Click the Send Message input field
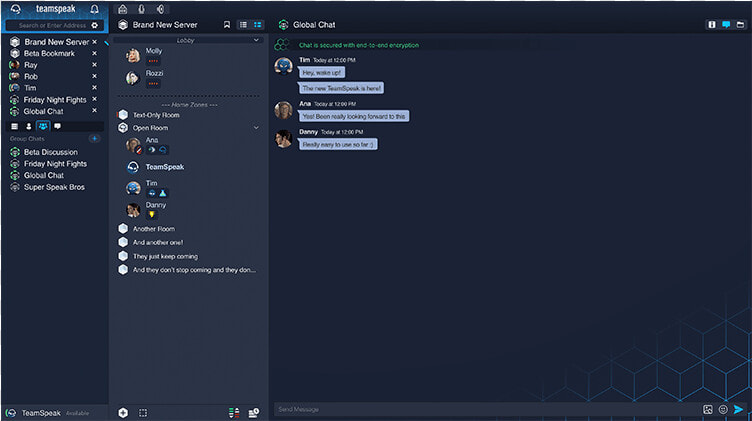The height and width of the screenshot is (421, 752). (485, 409)
